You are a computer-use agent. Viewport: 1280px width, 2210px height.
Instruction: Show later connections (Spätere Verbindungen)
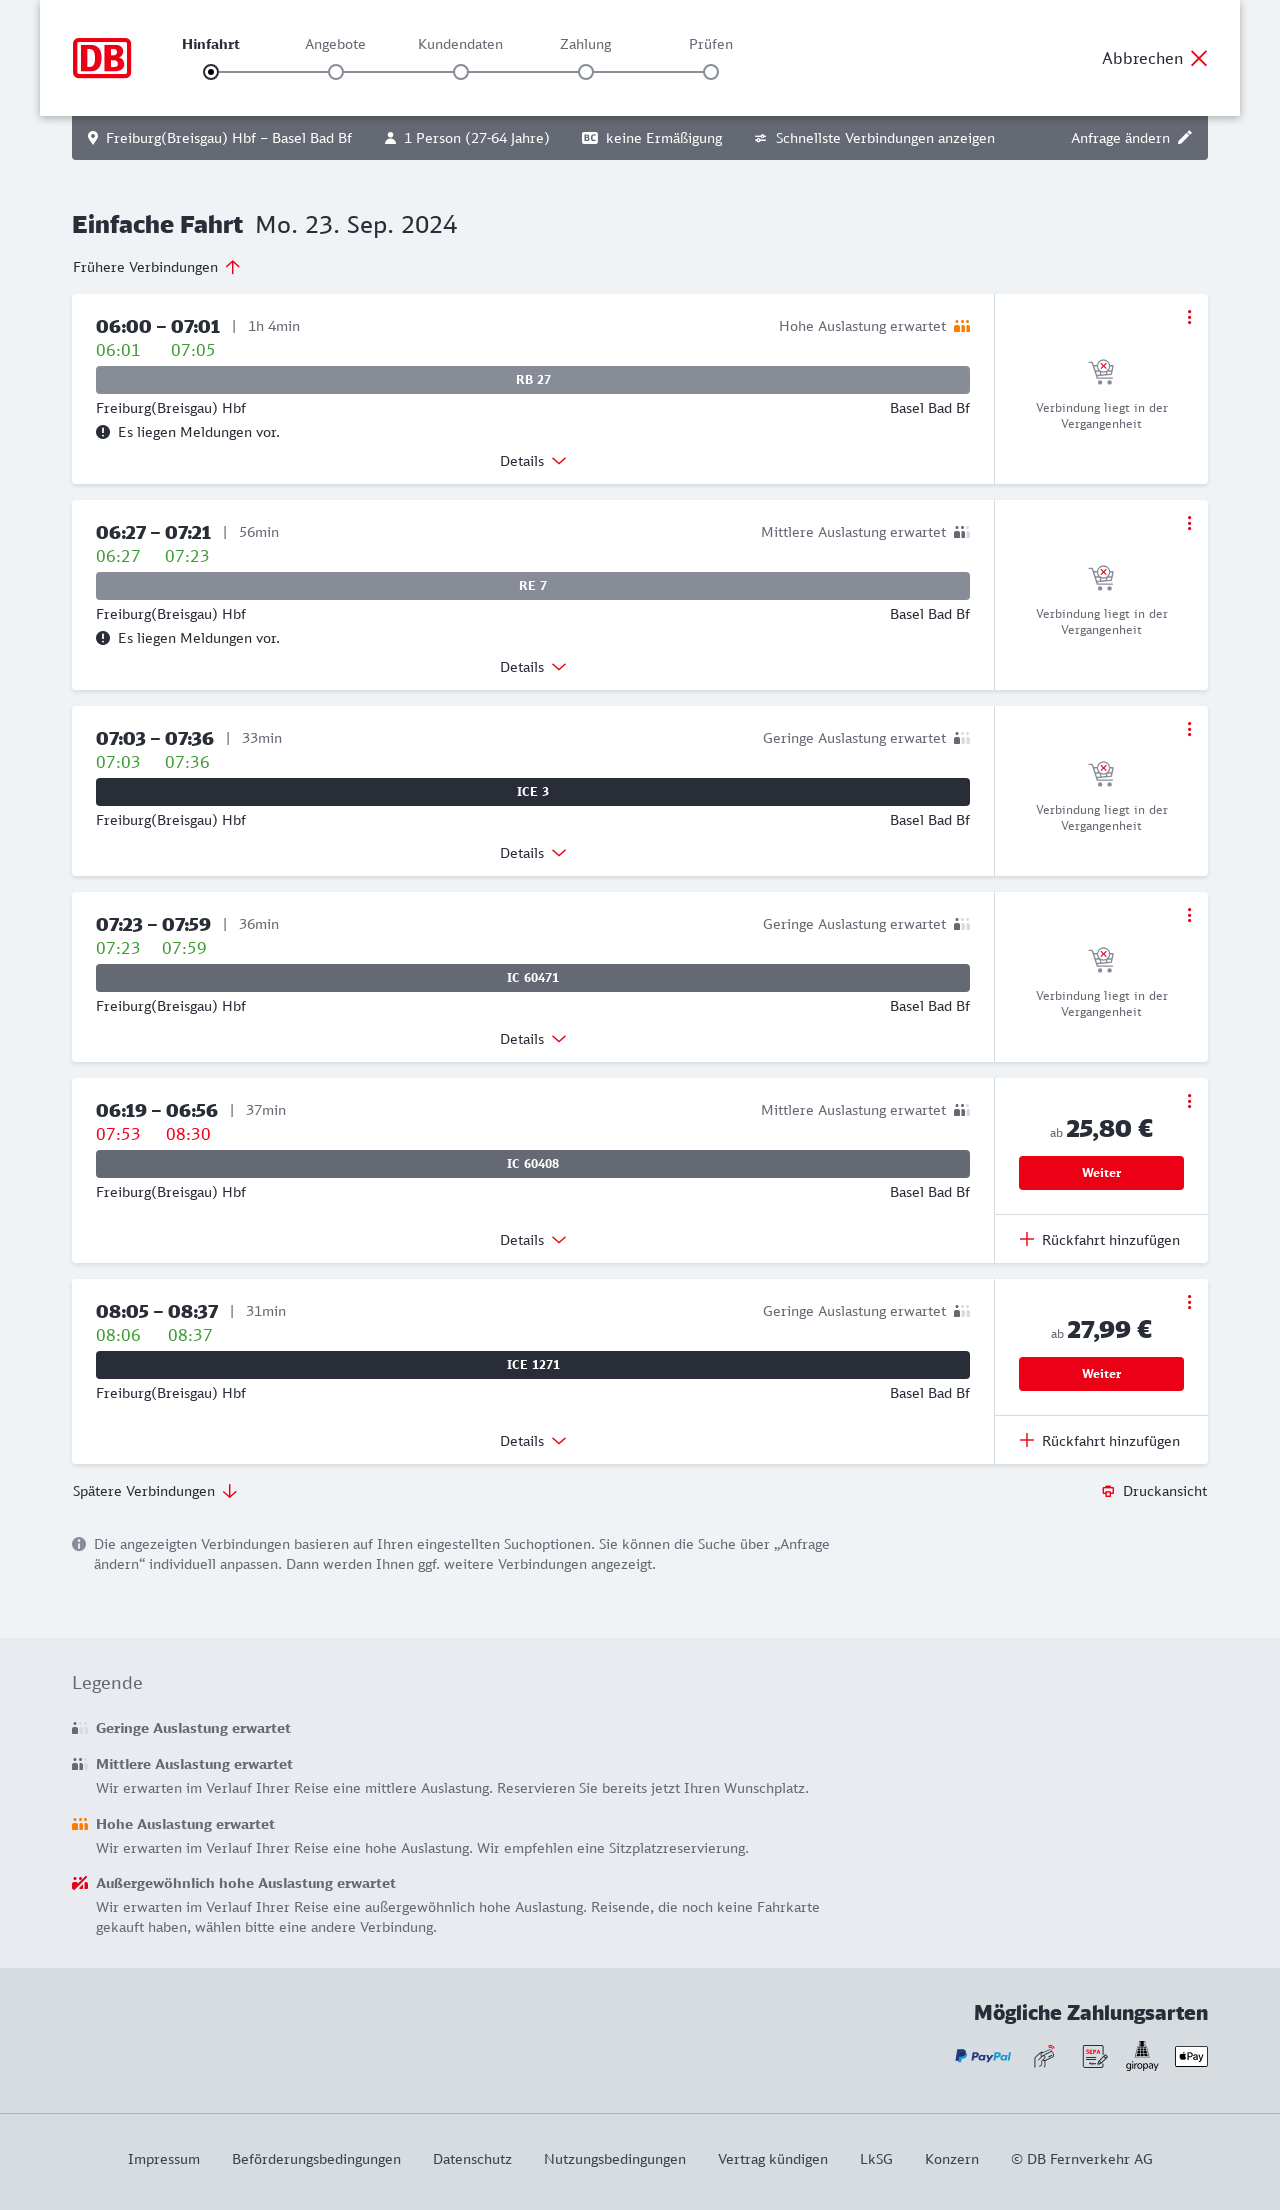coord(155,1491)
